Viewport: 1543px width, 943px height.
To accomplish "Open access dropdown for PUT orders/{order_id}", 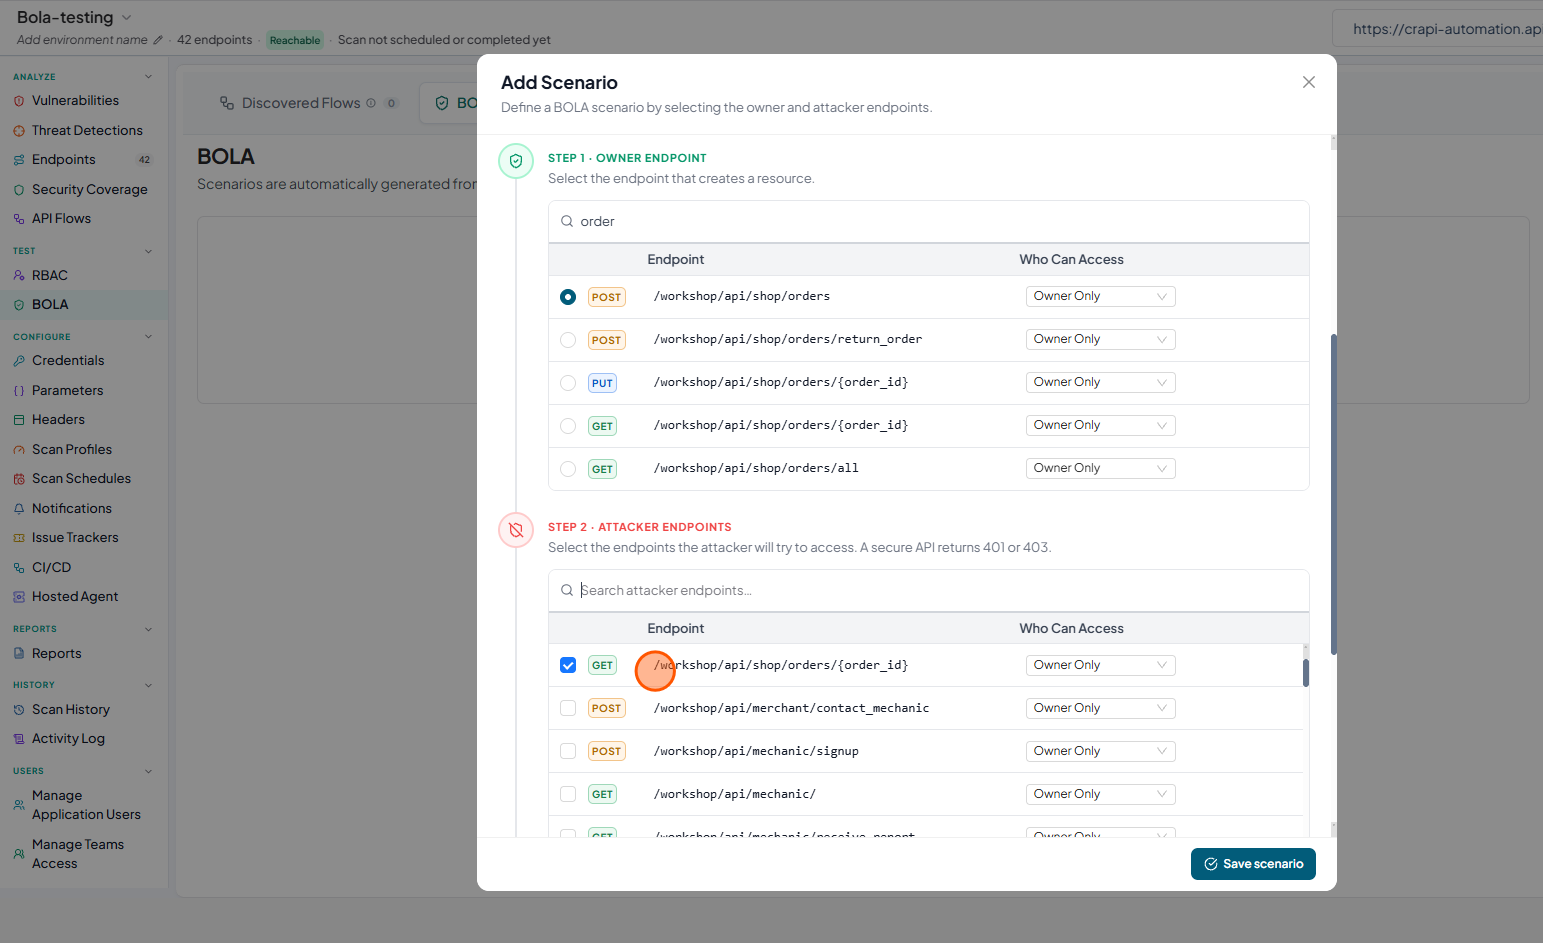I will [x=1100, y=383].
